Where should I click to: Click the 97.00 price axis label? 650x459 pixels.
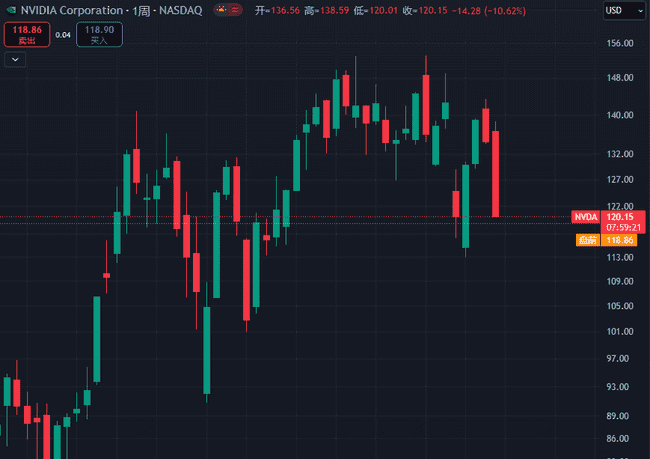pos(618,358)
